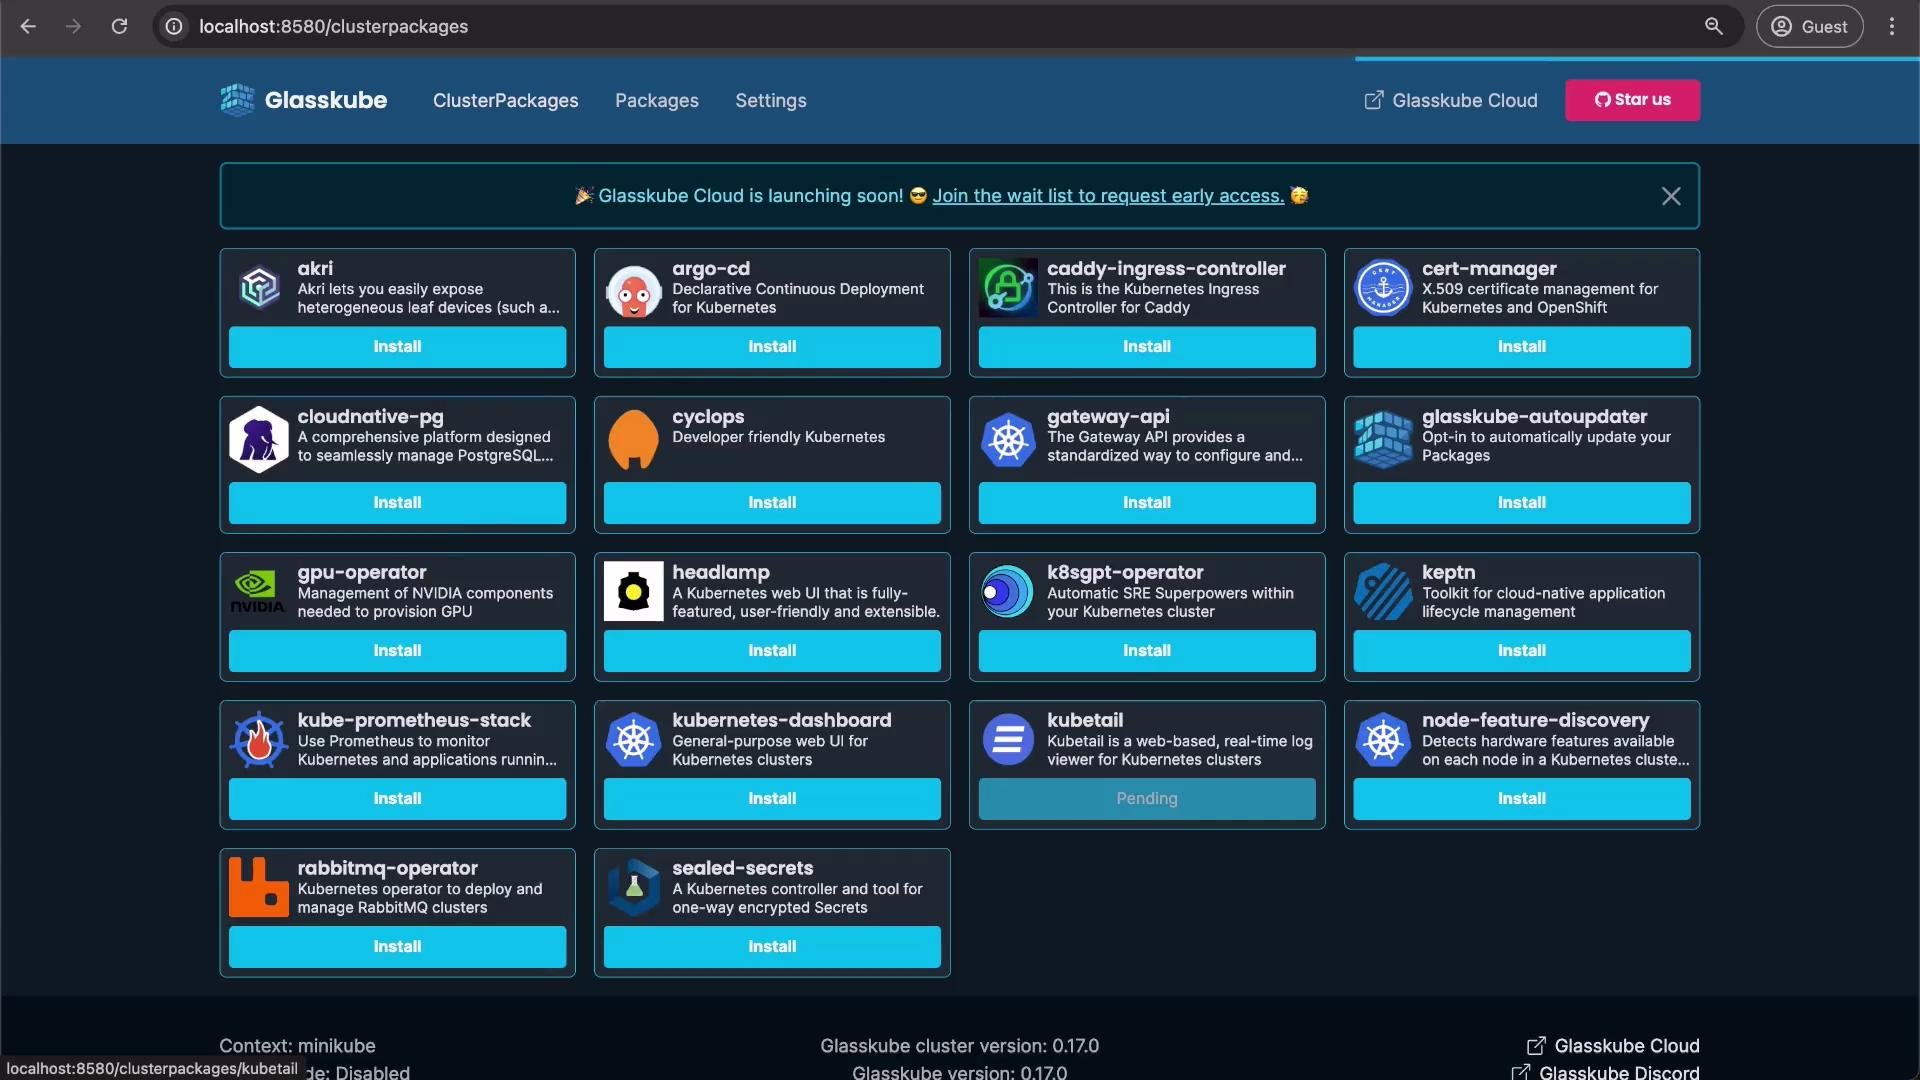Install the argo-cd package
Screen dimensions: 1920x1080
[772, 347]
